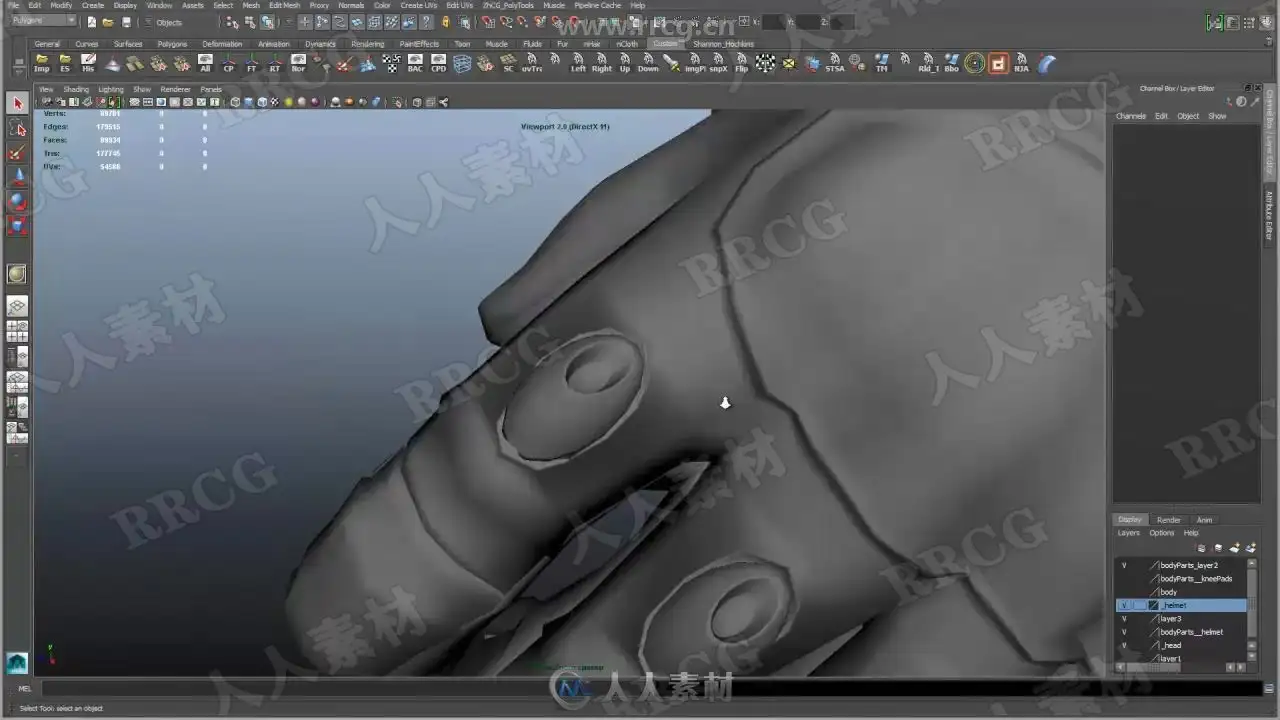Click the MEL command line input
Viewport: 1280px width, 720px height.
tap(650, 688)
